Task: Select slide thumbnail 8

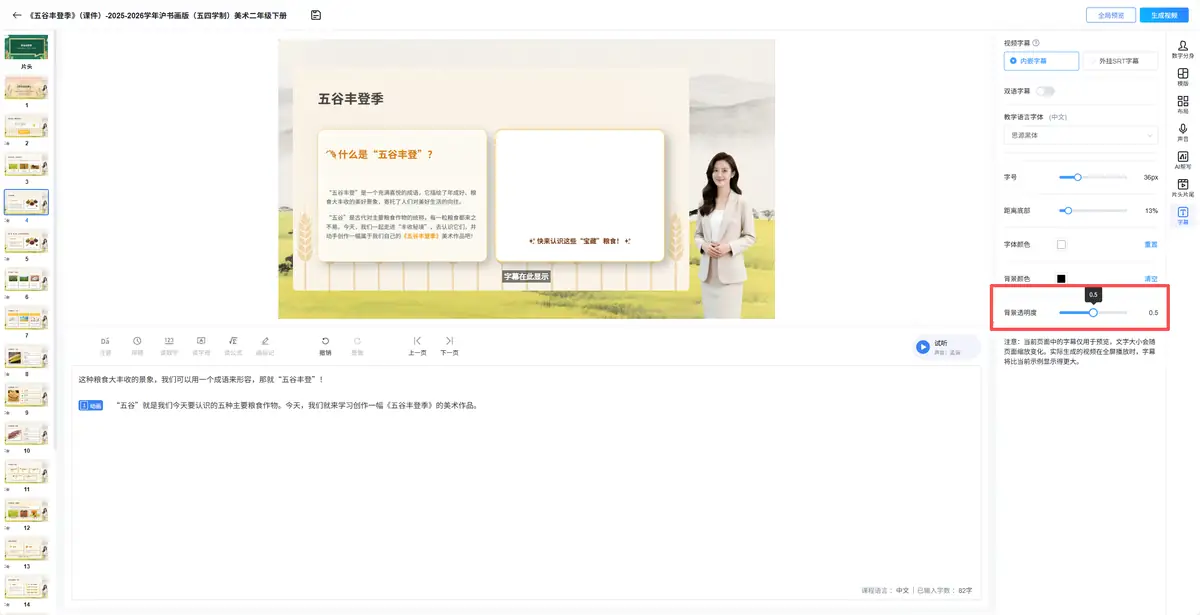Action: click(26, 356)
